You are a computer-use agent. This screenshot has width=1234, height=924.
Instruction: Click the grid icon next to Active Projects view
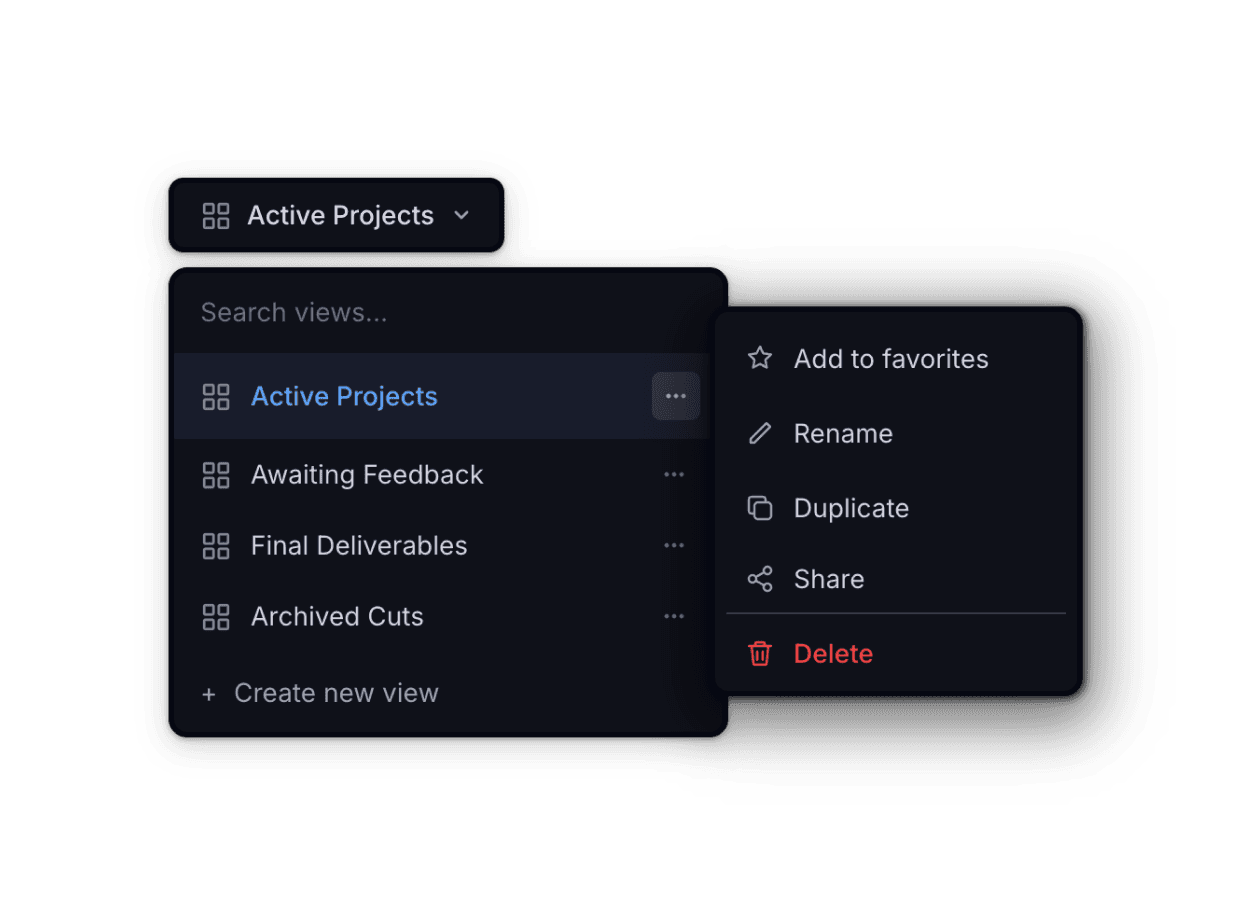(x=215, y=396)
